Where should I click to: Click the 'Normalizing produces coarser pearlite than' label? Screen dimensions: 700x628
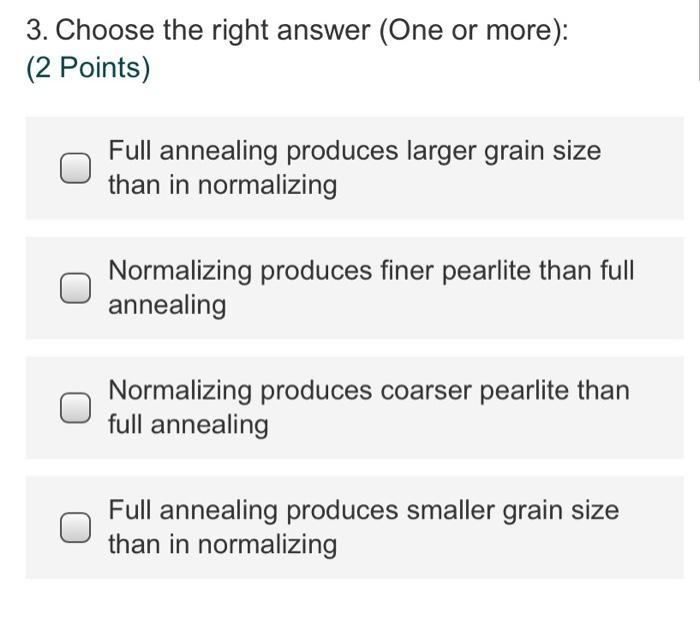click(x=369, y=390)
